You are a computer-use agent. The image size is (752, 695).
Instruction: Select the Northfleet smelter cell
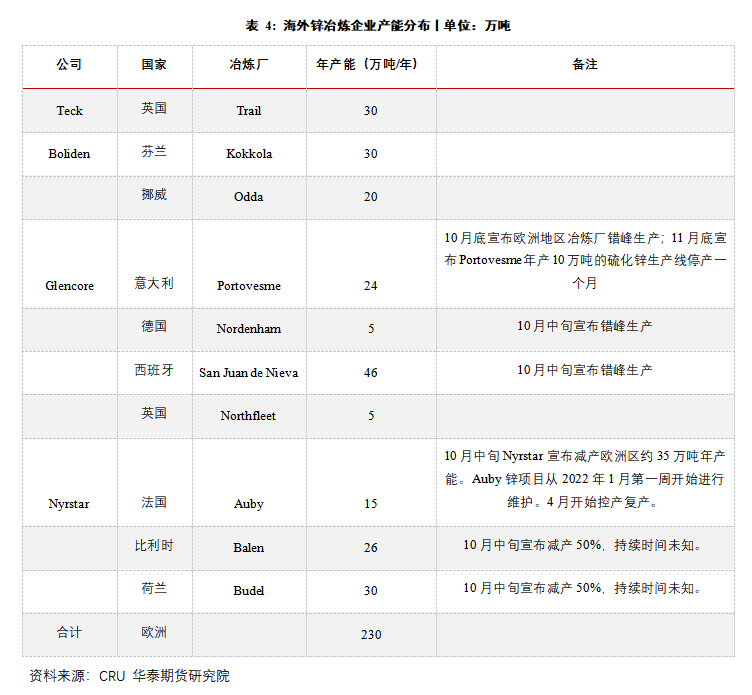(x=248, y=415)
